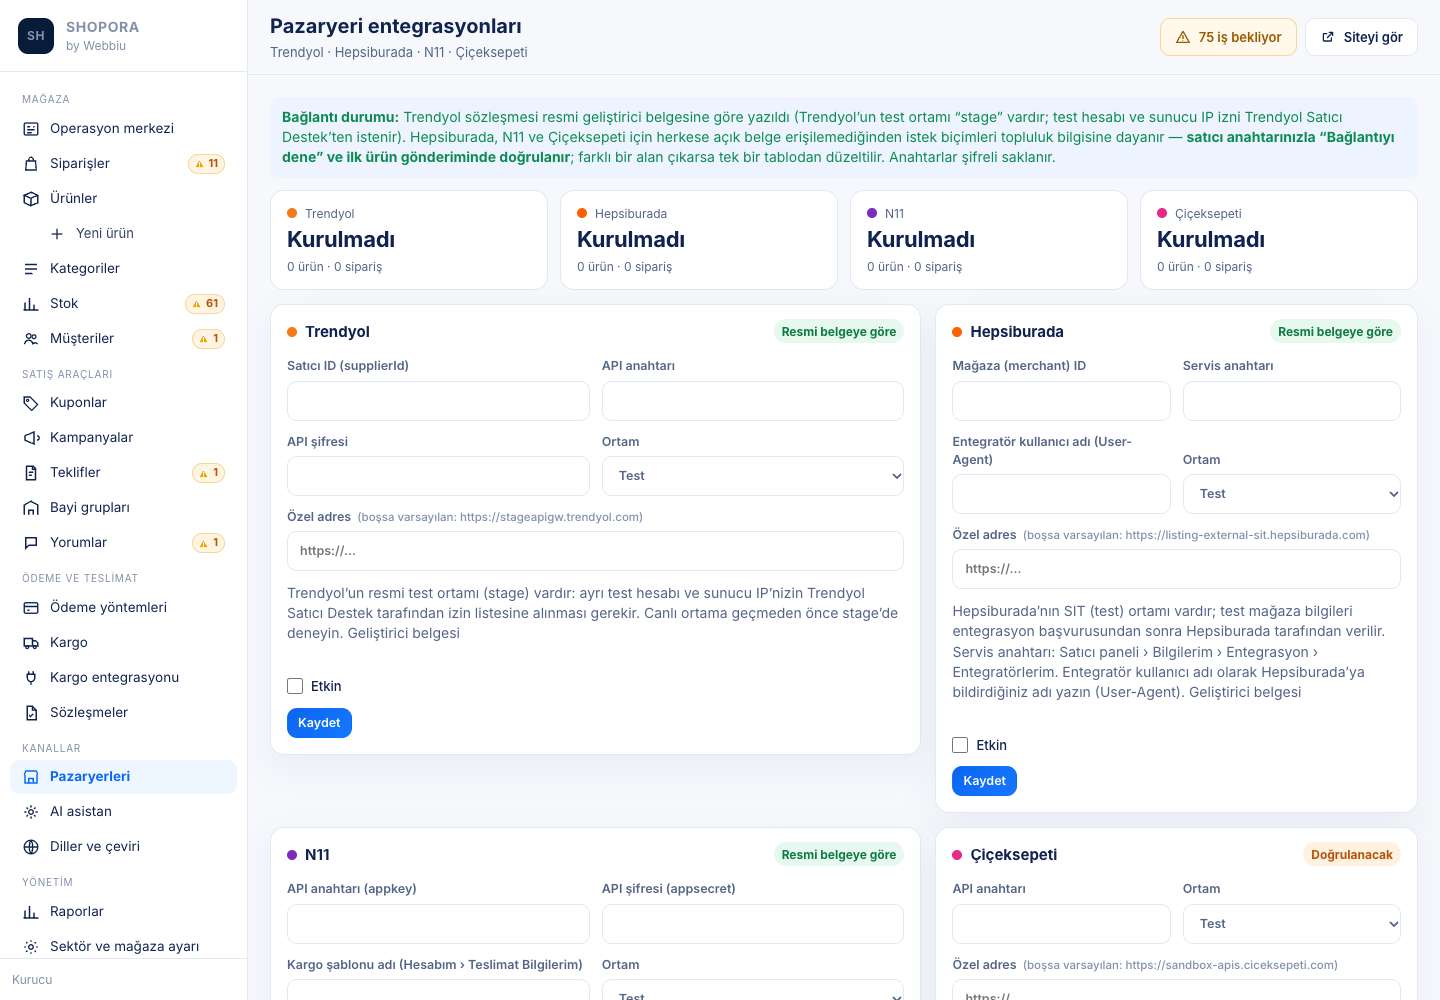1440x1000 pixels.
Task: Open the Trendyol Ortam dropdown
Action: coord(753,476)
